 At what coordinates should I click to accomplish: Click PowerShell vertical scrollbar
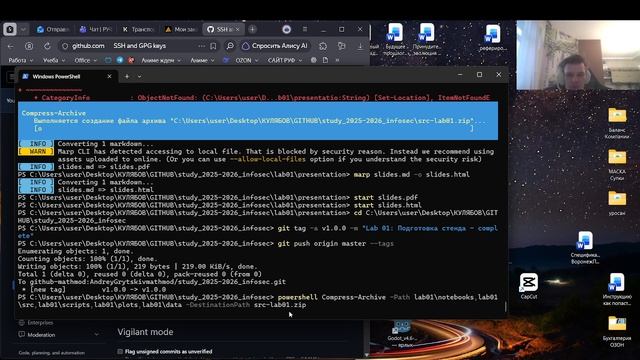506,306
